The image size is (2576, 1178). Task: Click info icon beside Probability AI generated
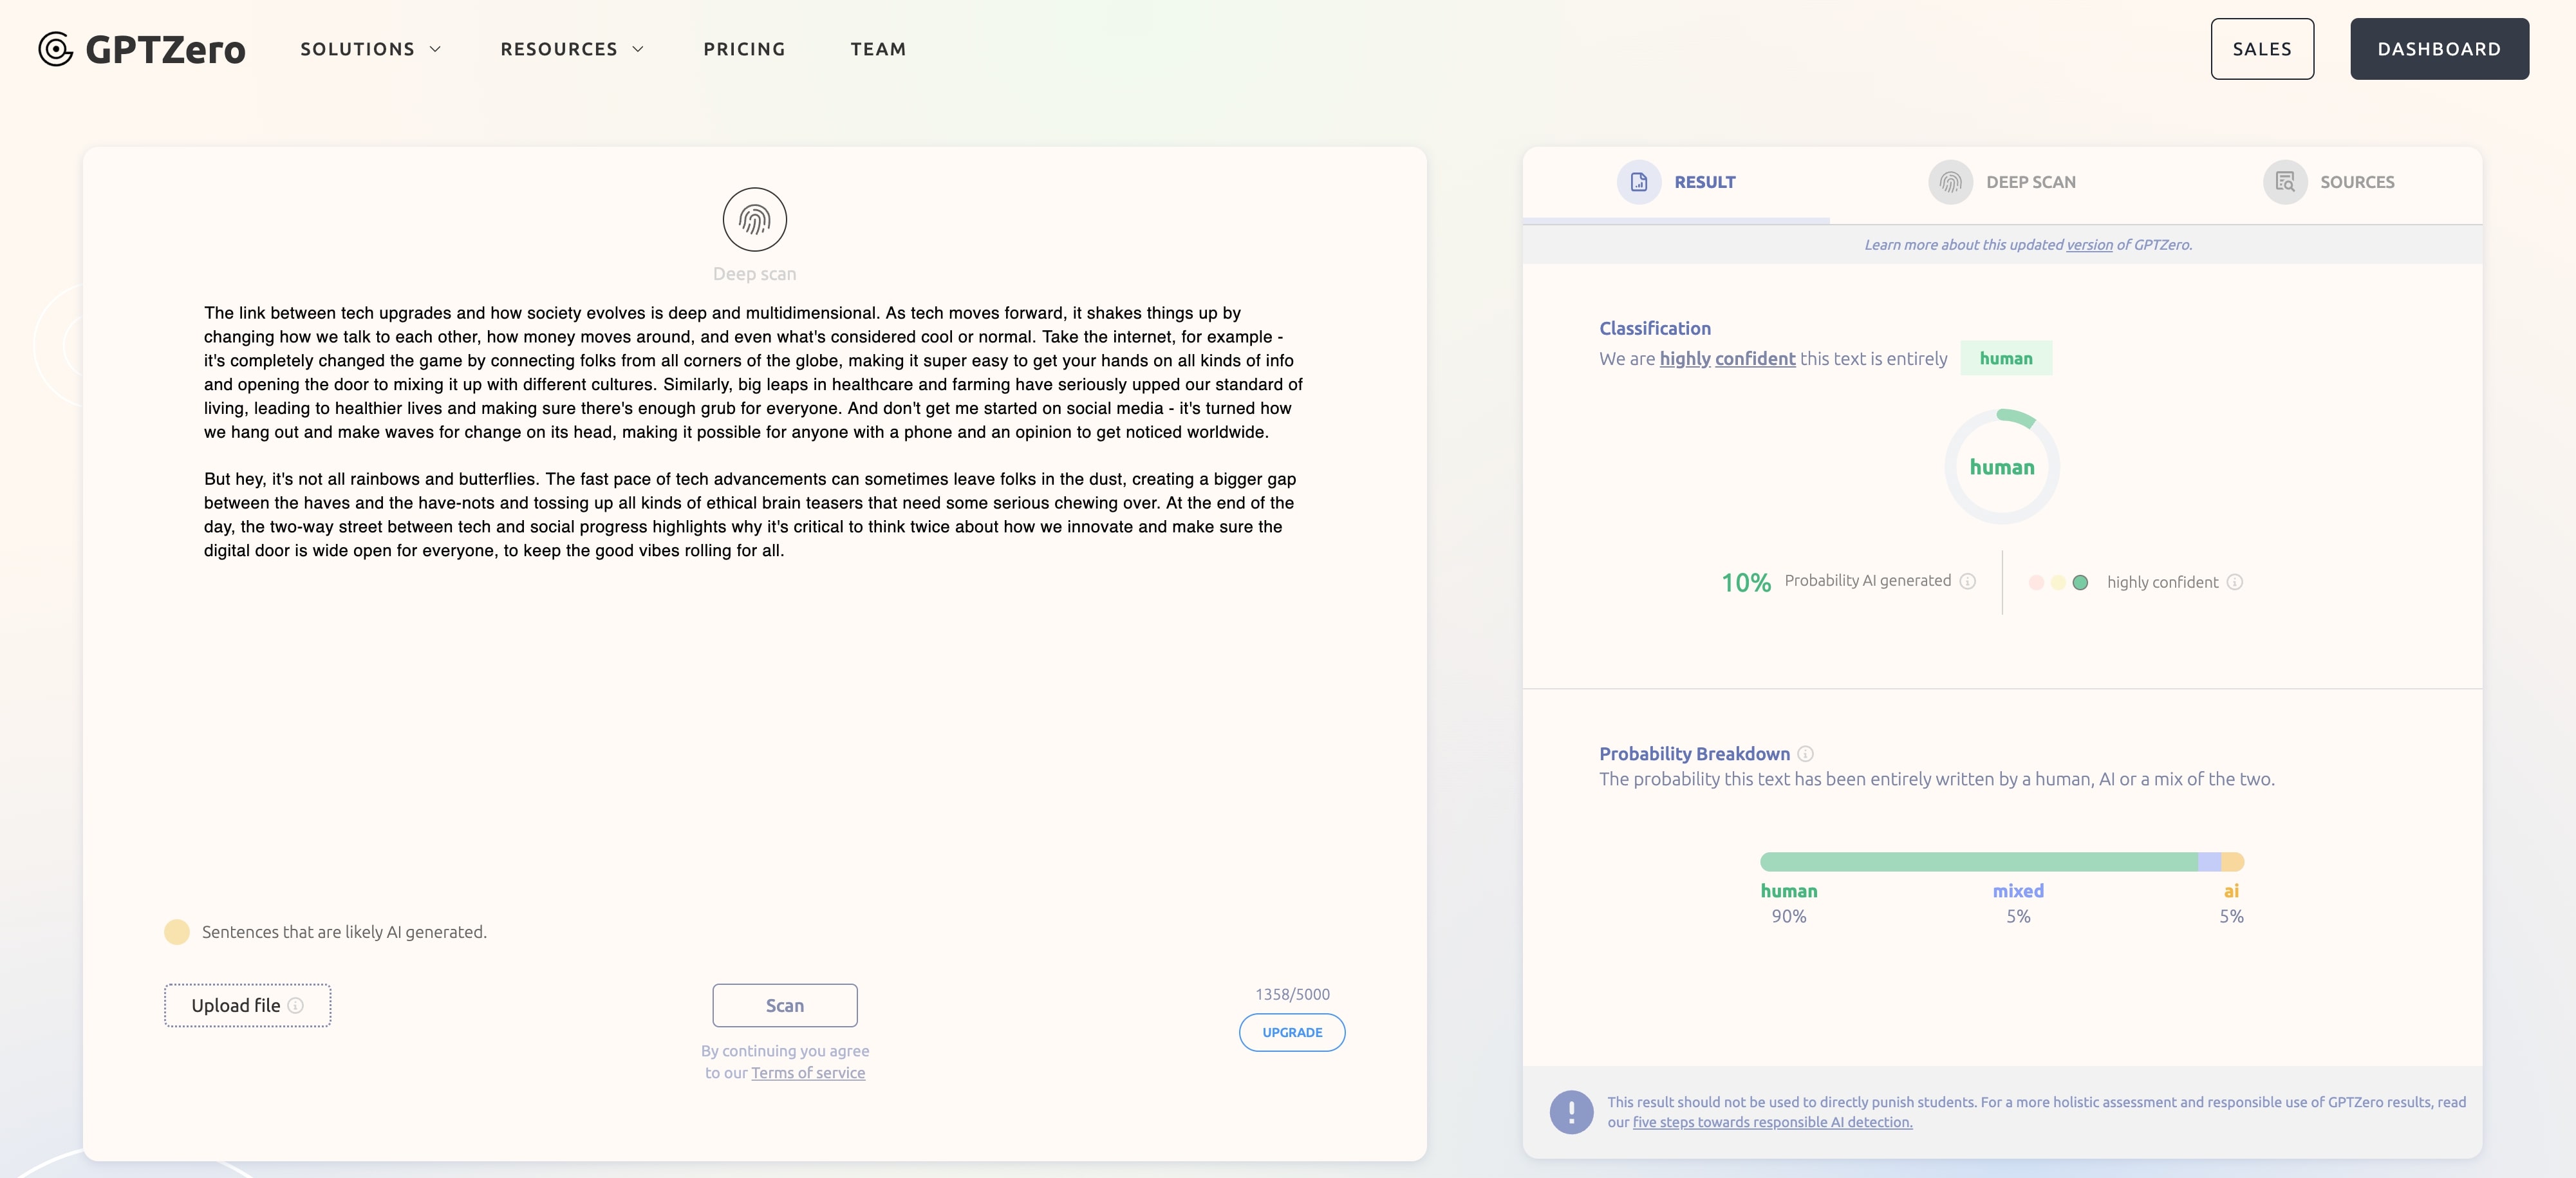tap(1967, 581)
